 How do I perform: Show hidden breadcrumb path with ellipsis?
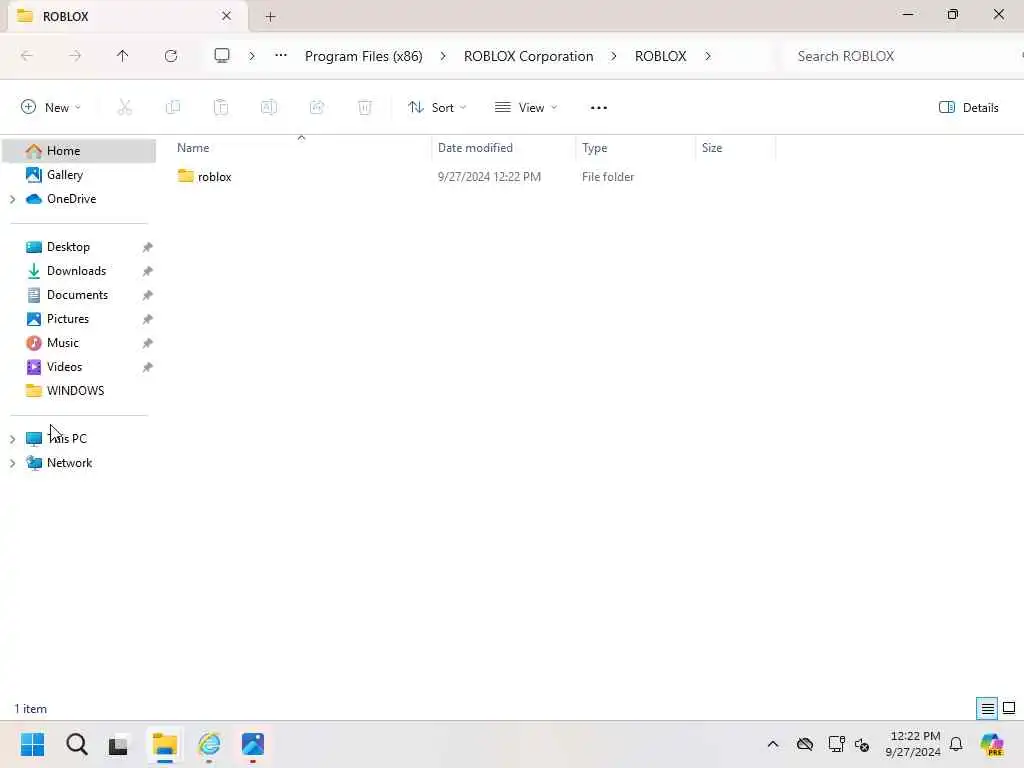tap(281, 56)
